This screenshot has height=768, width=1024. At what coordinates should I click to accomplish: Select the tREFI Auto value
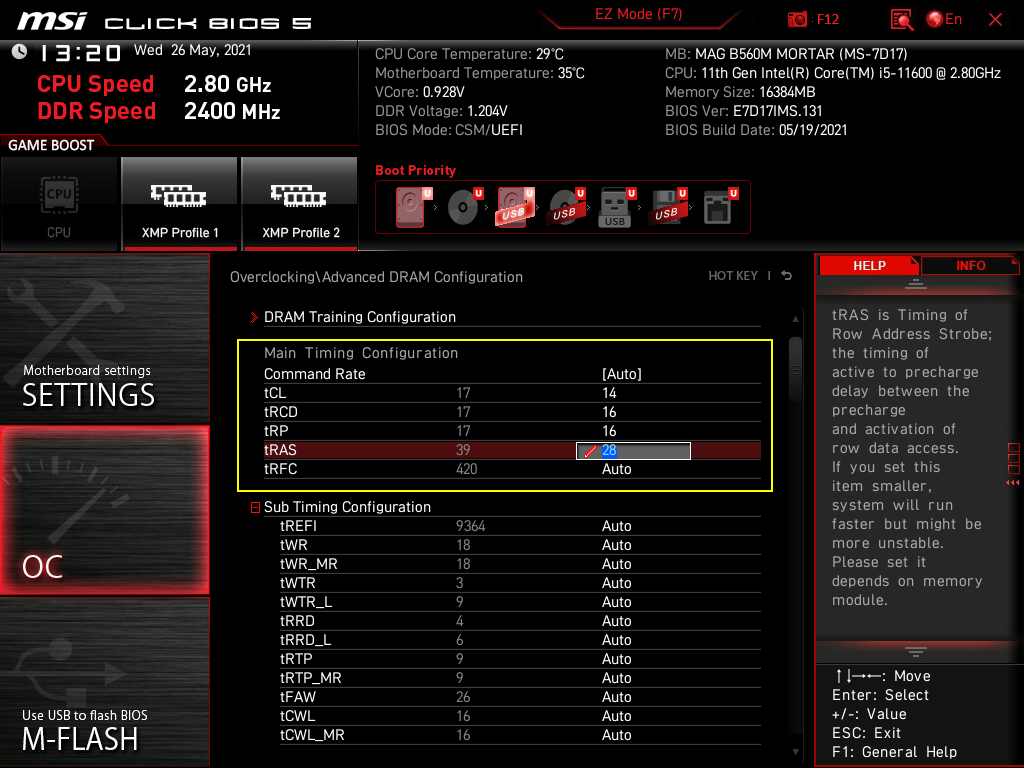[616, 526]
